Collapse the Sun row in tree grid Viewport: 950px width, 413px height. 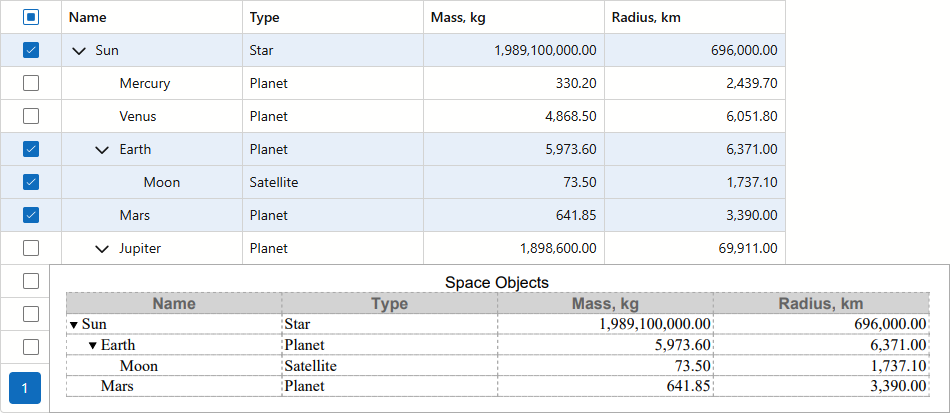pyautogui.click(x=79, y=50)
